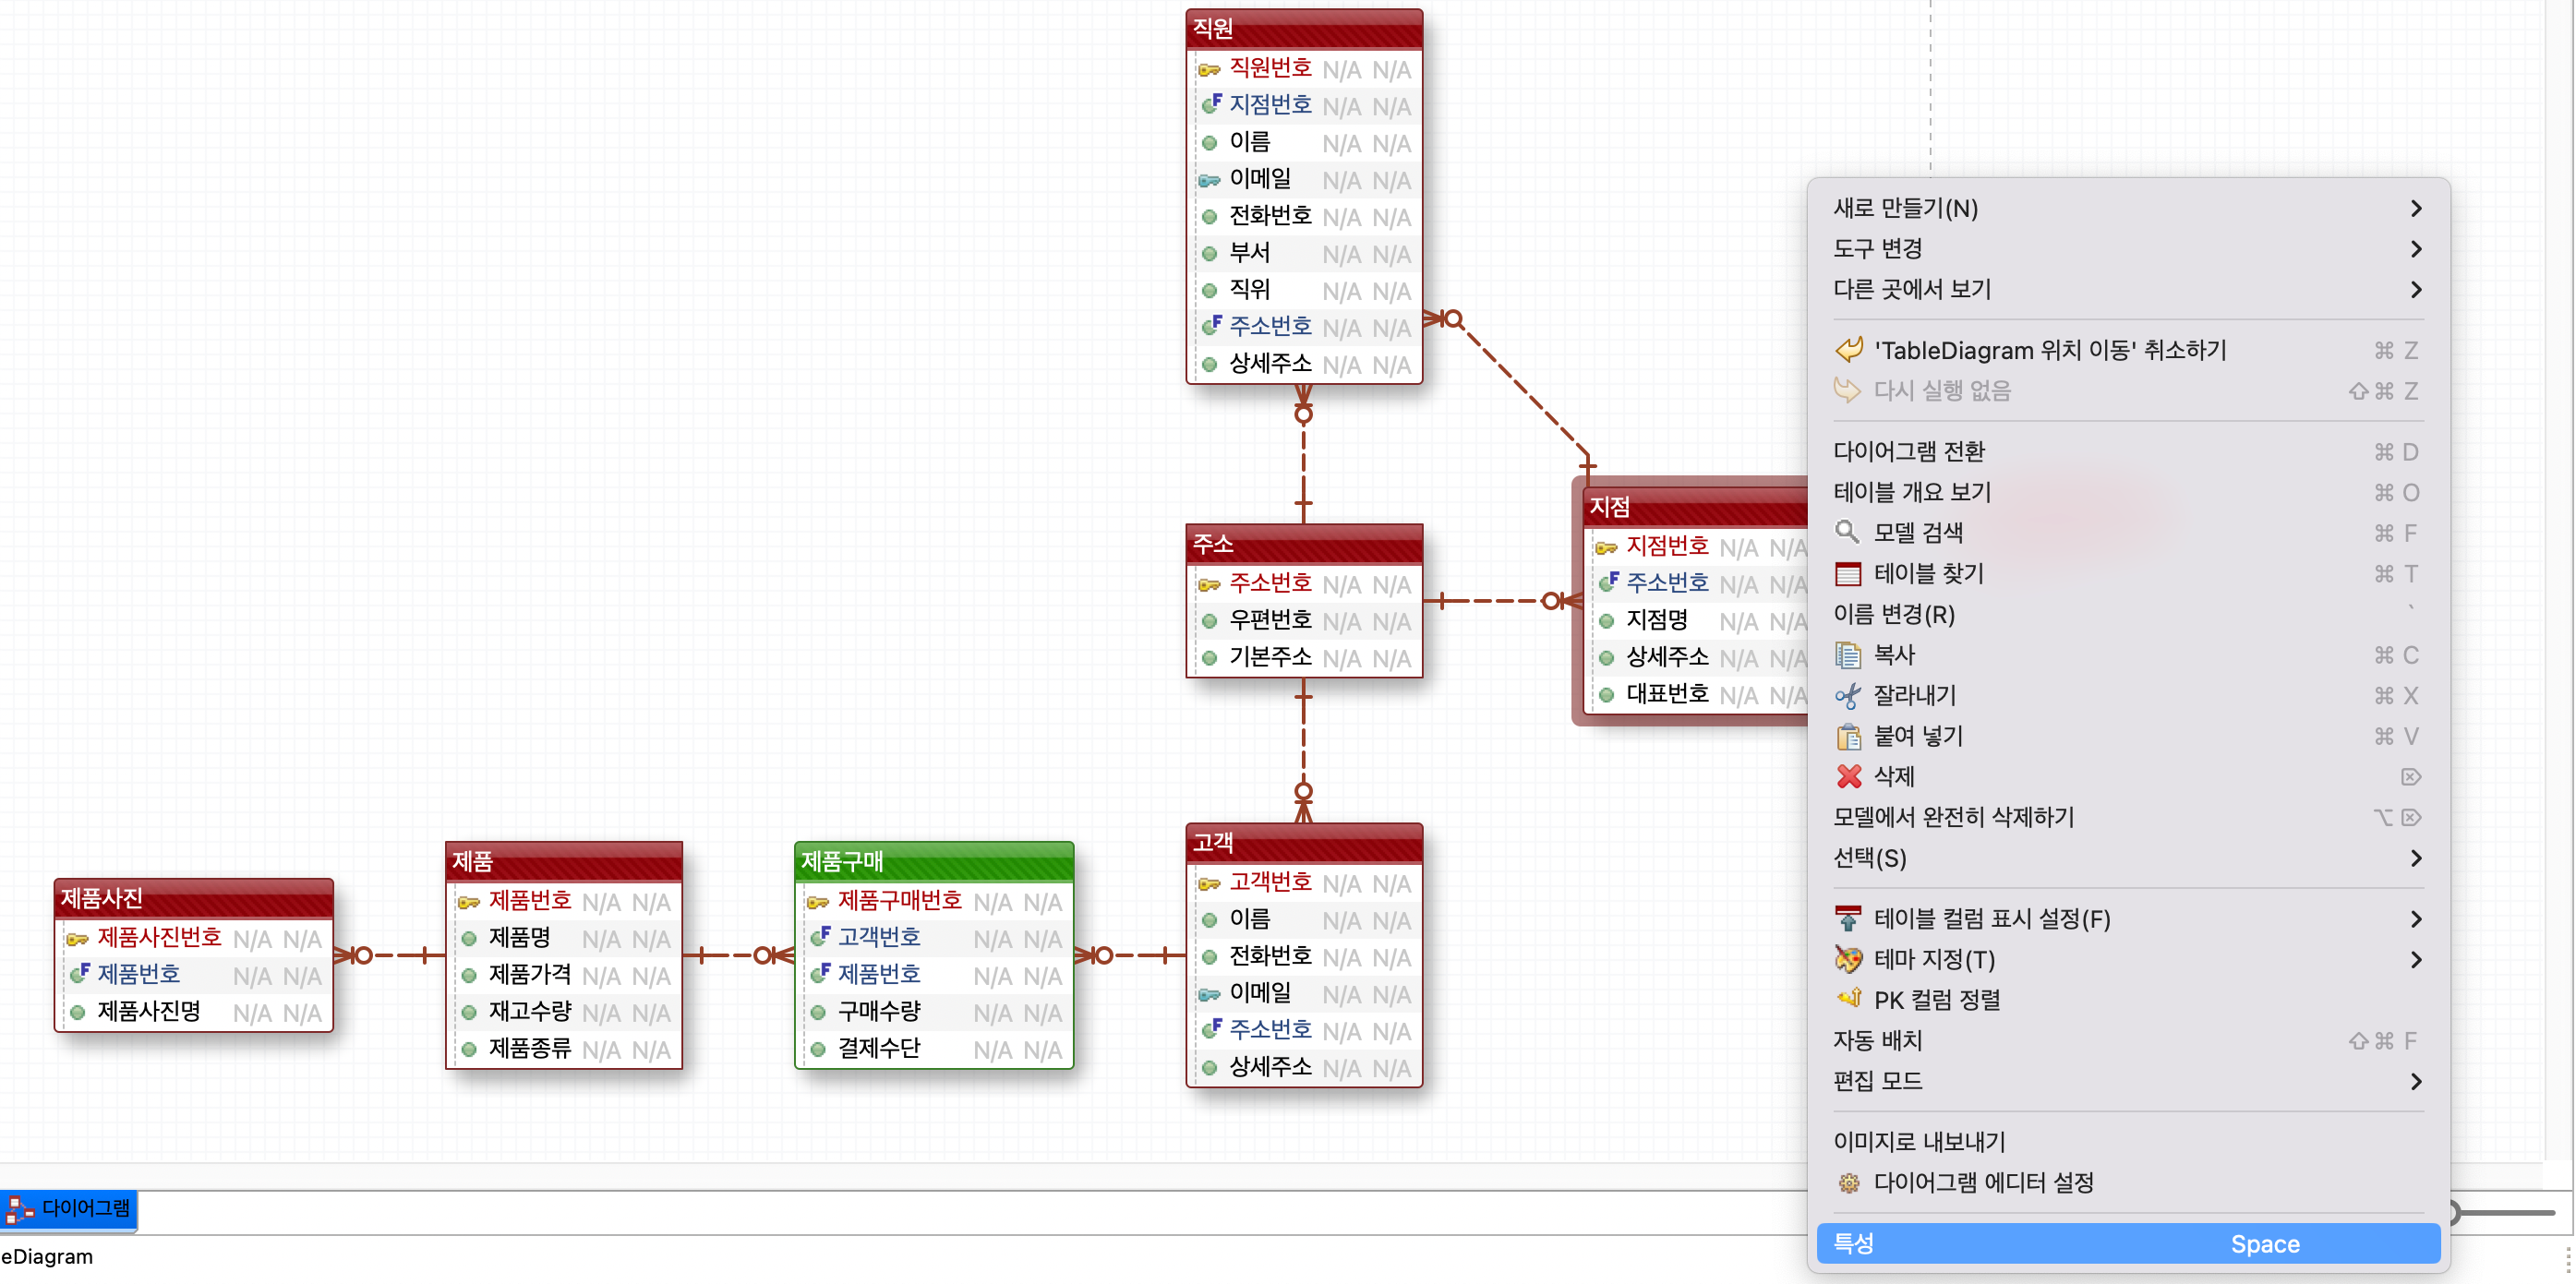Select 테이블 개요 보기 menu item
2576x1284 pixels.
2128,492
